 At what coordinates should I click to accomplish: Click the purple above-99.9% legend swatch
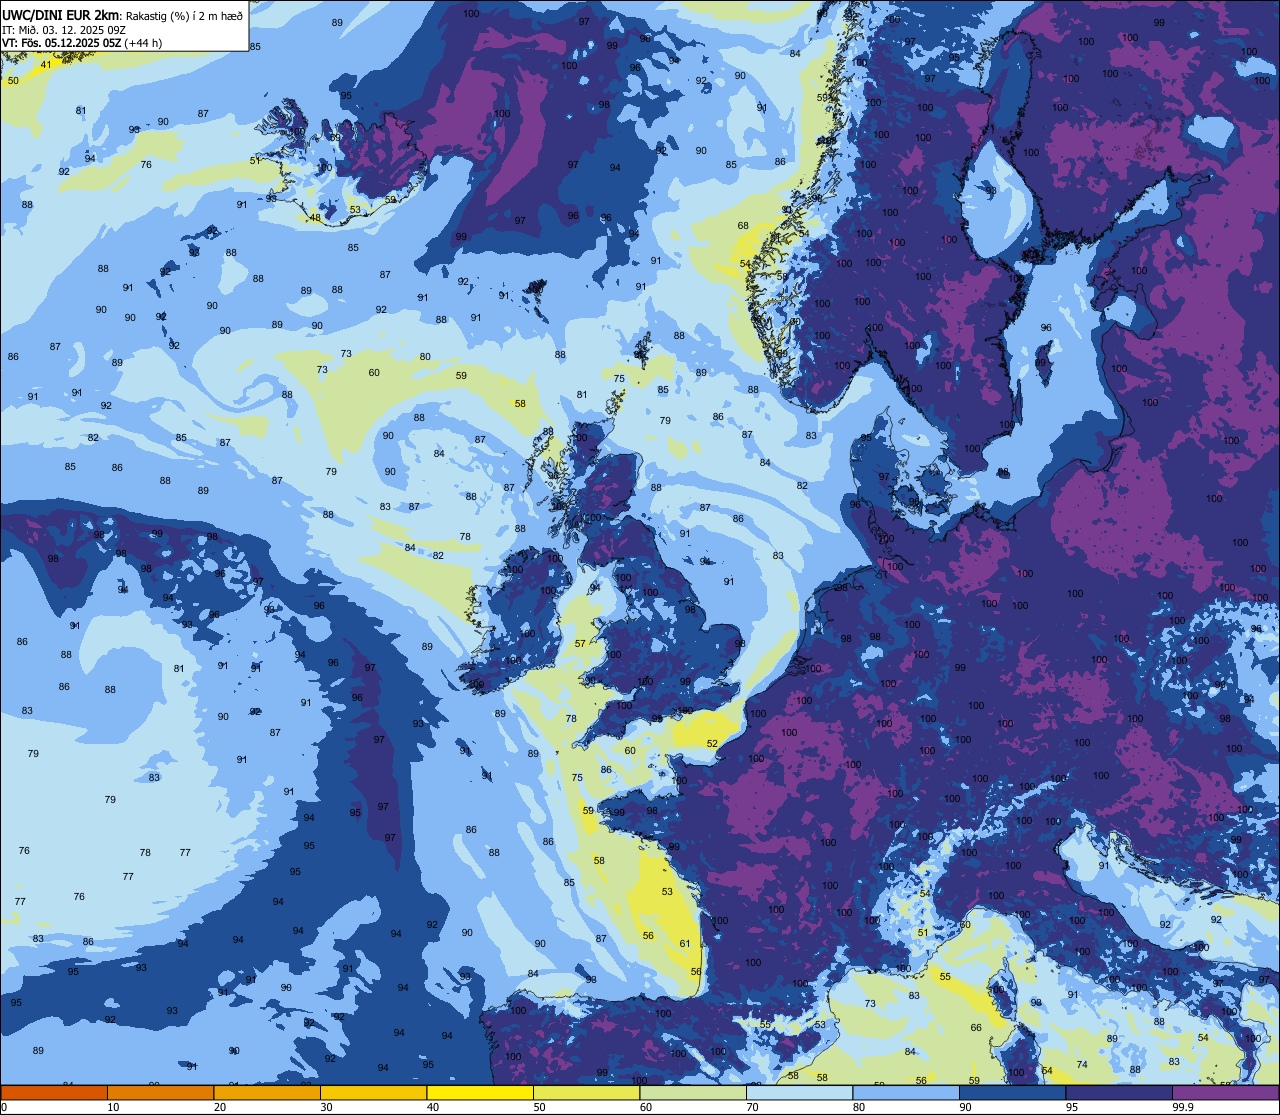[1225, 1093]
